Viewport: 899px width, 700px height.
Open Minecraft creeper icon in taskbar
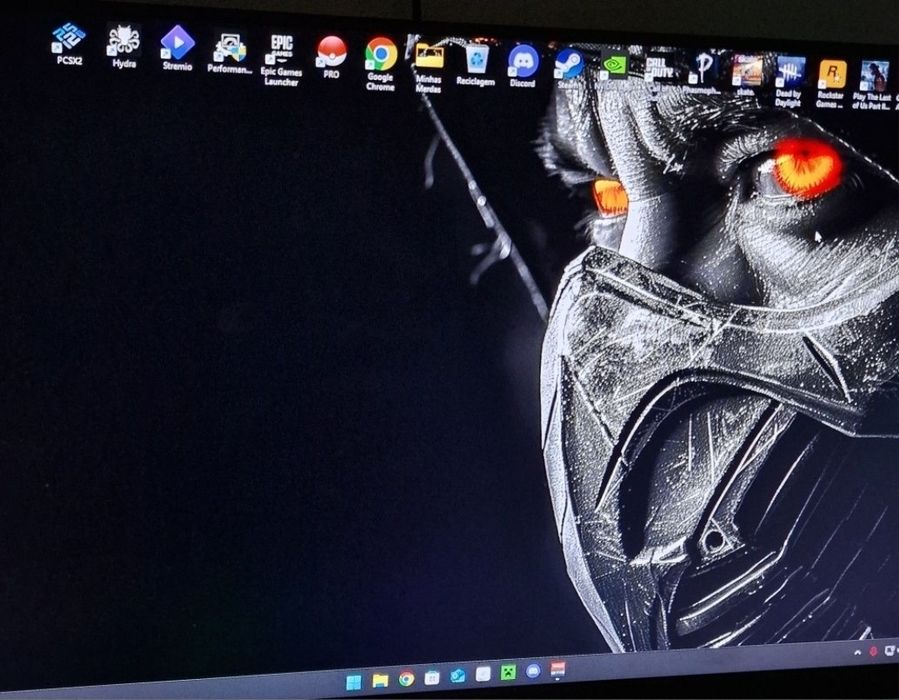point(509,672)
